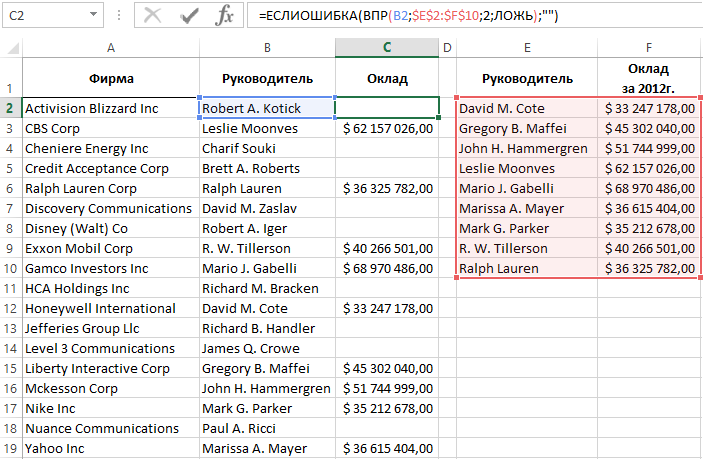Click the Cancel (X) icon in formula bar
The image size is (703, 459).
152,16
